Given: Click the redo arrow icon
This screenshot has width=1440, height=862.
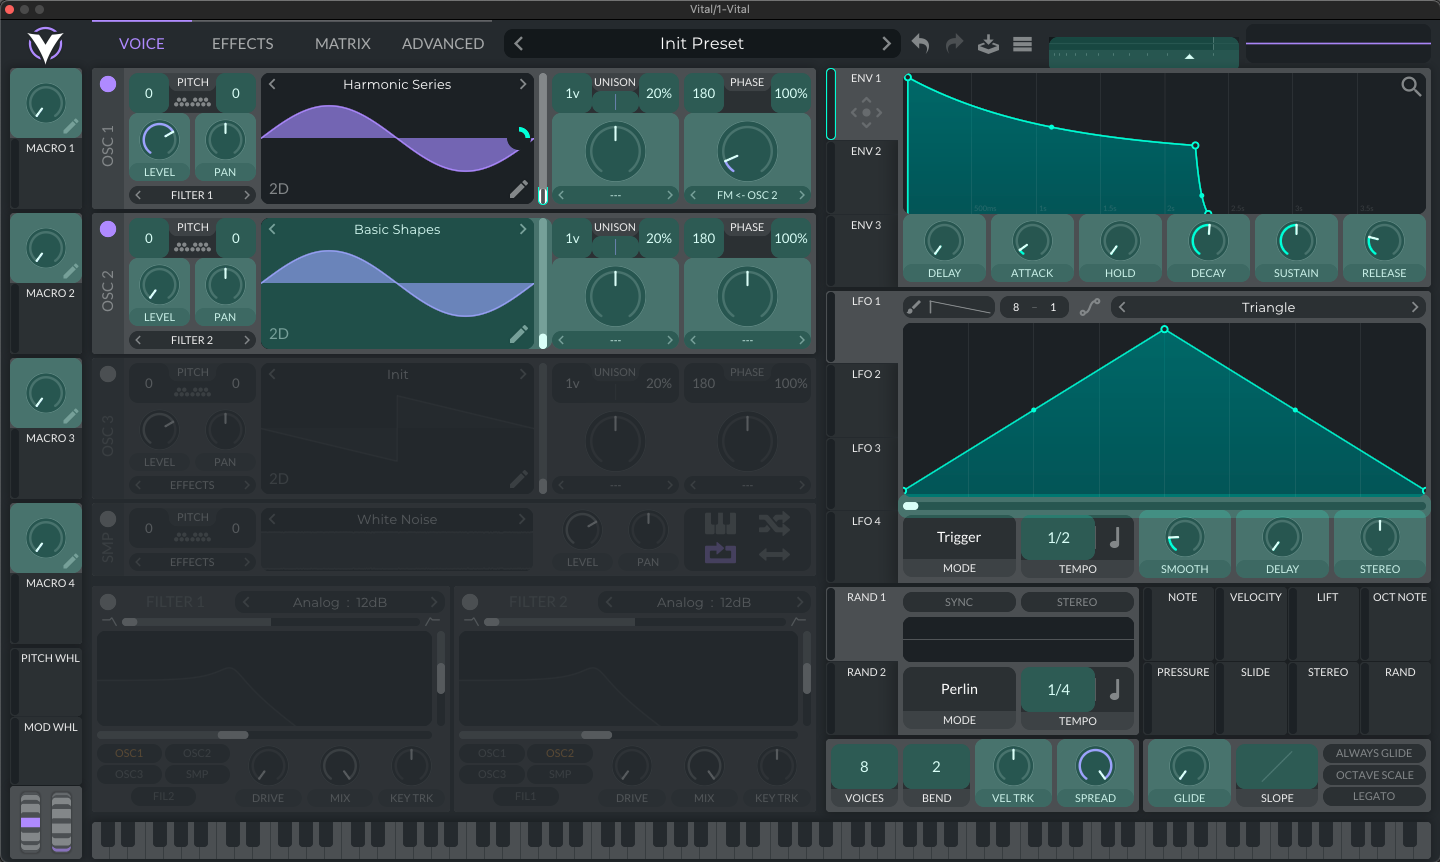Looking at the screenshot, I should click(954, 43).
